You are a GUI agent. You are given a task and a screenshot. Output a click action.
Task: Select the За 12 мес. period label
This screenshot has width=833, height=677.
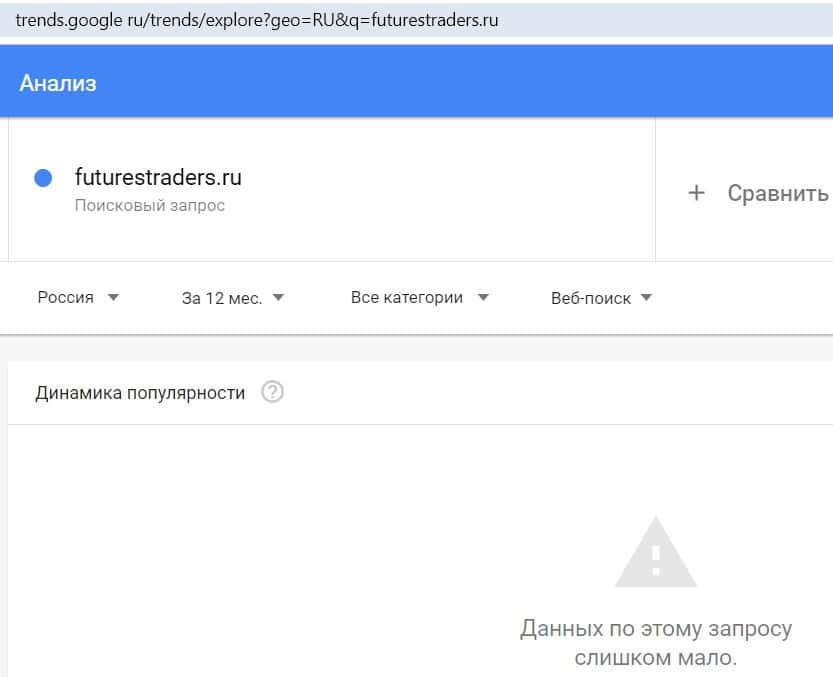coord(222,298)
